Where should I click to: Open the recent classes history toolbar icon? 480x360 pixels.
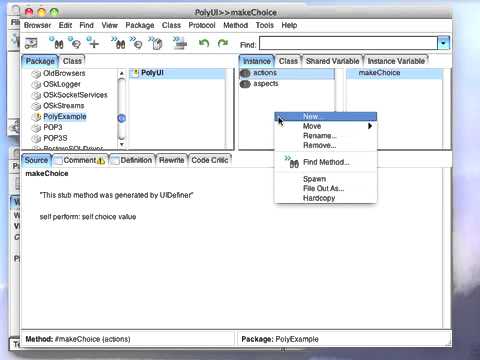[75, 43]
